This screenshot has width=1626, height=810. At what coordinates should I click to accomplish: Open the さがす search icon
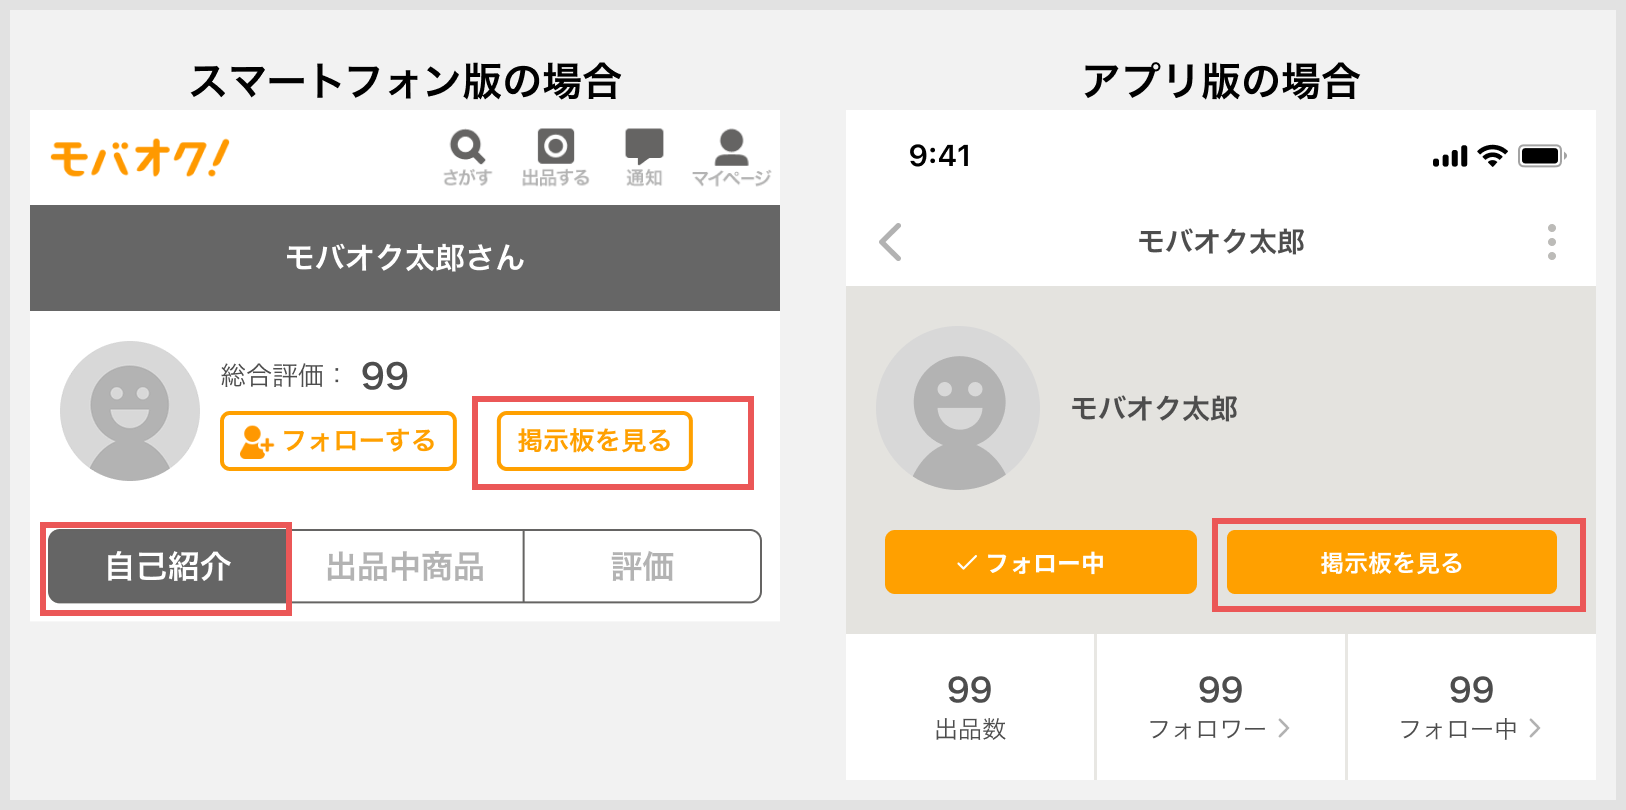pyautogui.click(x=467, y=157)
